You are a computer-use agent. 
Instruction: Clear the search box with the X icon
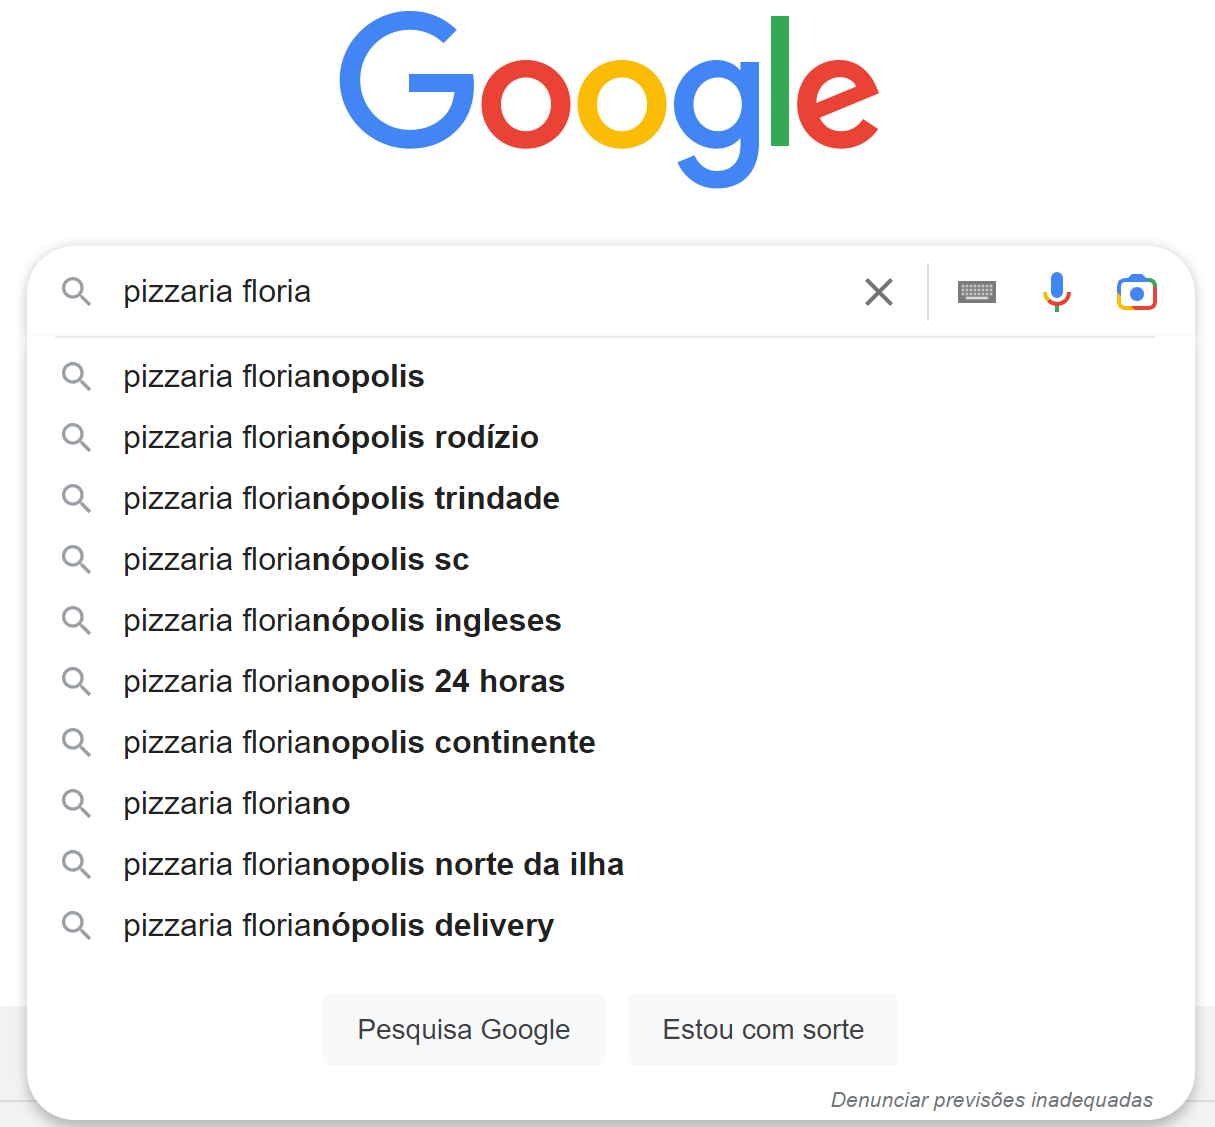point(878,292)
